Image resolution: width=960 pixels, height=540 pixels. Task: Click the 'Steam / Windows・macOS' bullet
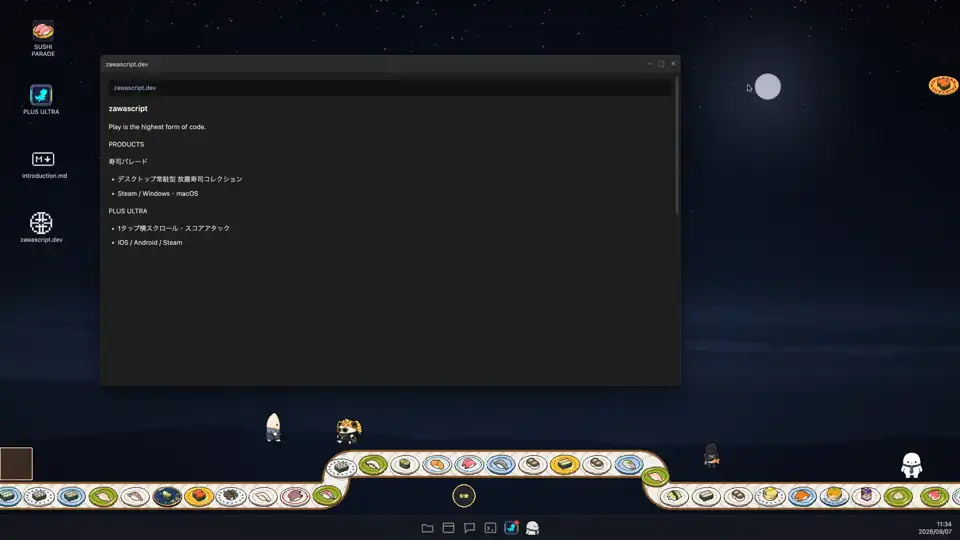click(158, 193)
